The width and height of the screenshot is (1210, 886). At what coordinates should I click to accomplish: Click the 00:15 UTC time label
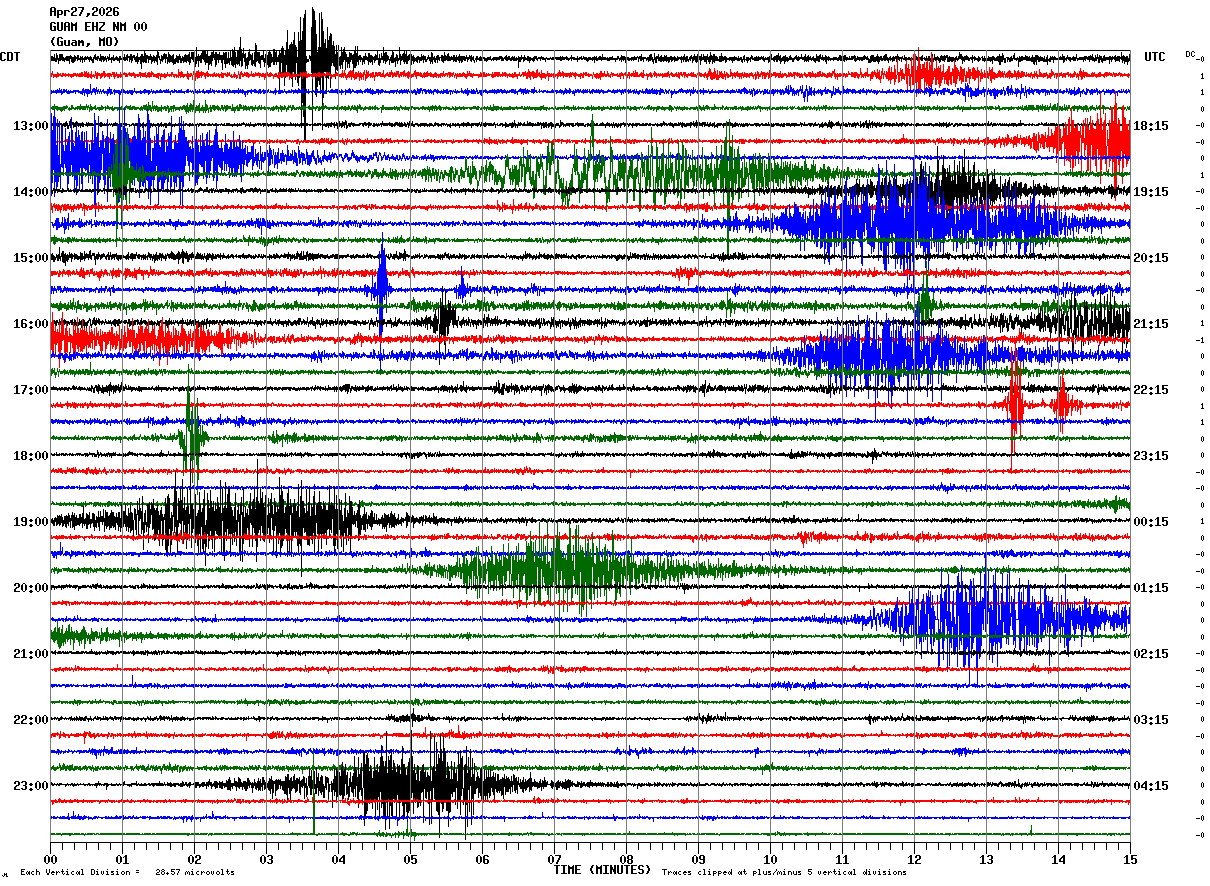1151,522
